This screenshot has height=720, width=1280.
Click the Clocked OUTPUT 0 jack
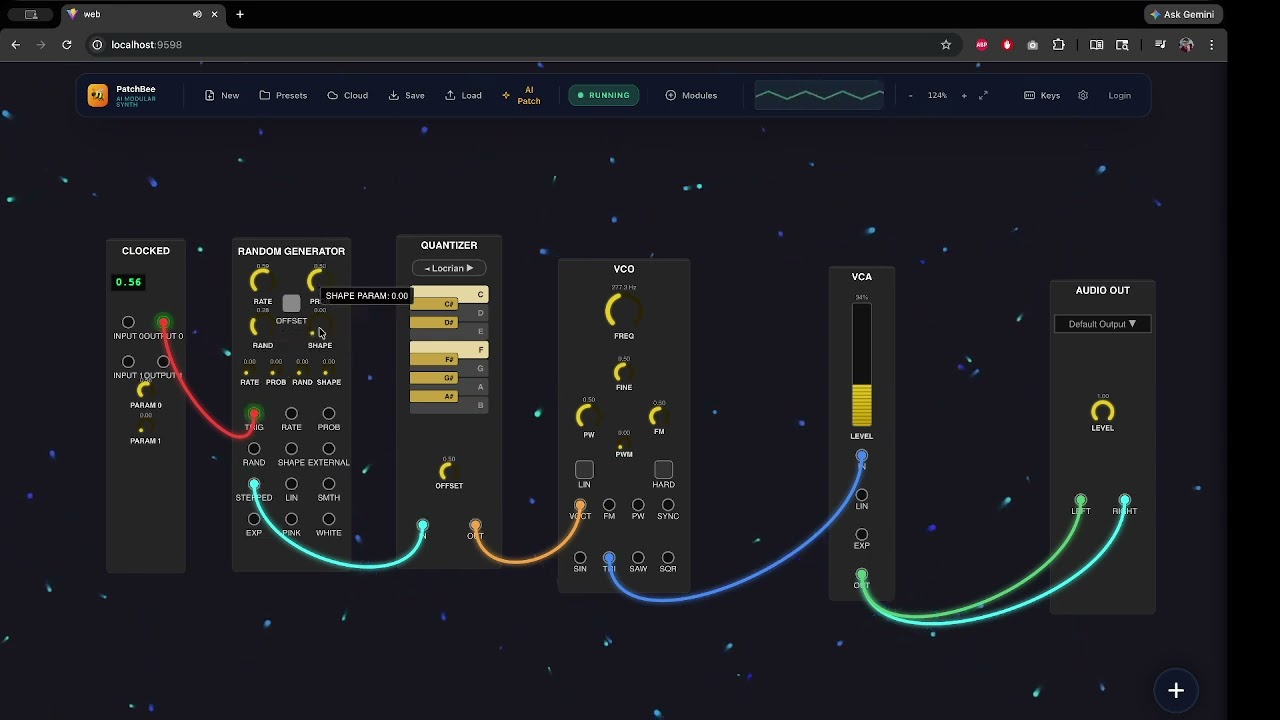(163, 322)
